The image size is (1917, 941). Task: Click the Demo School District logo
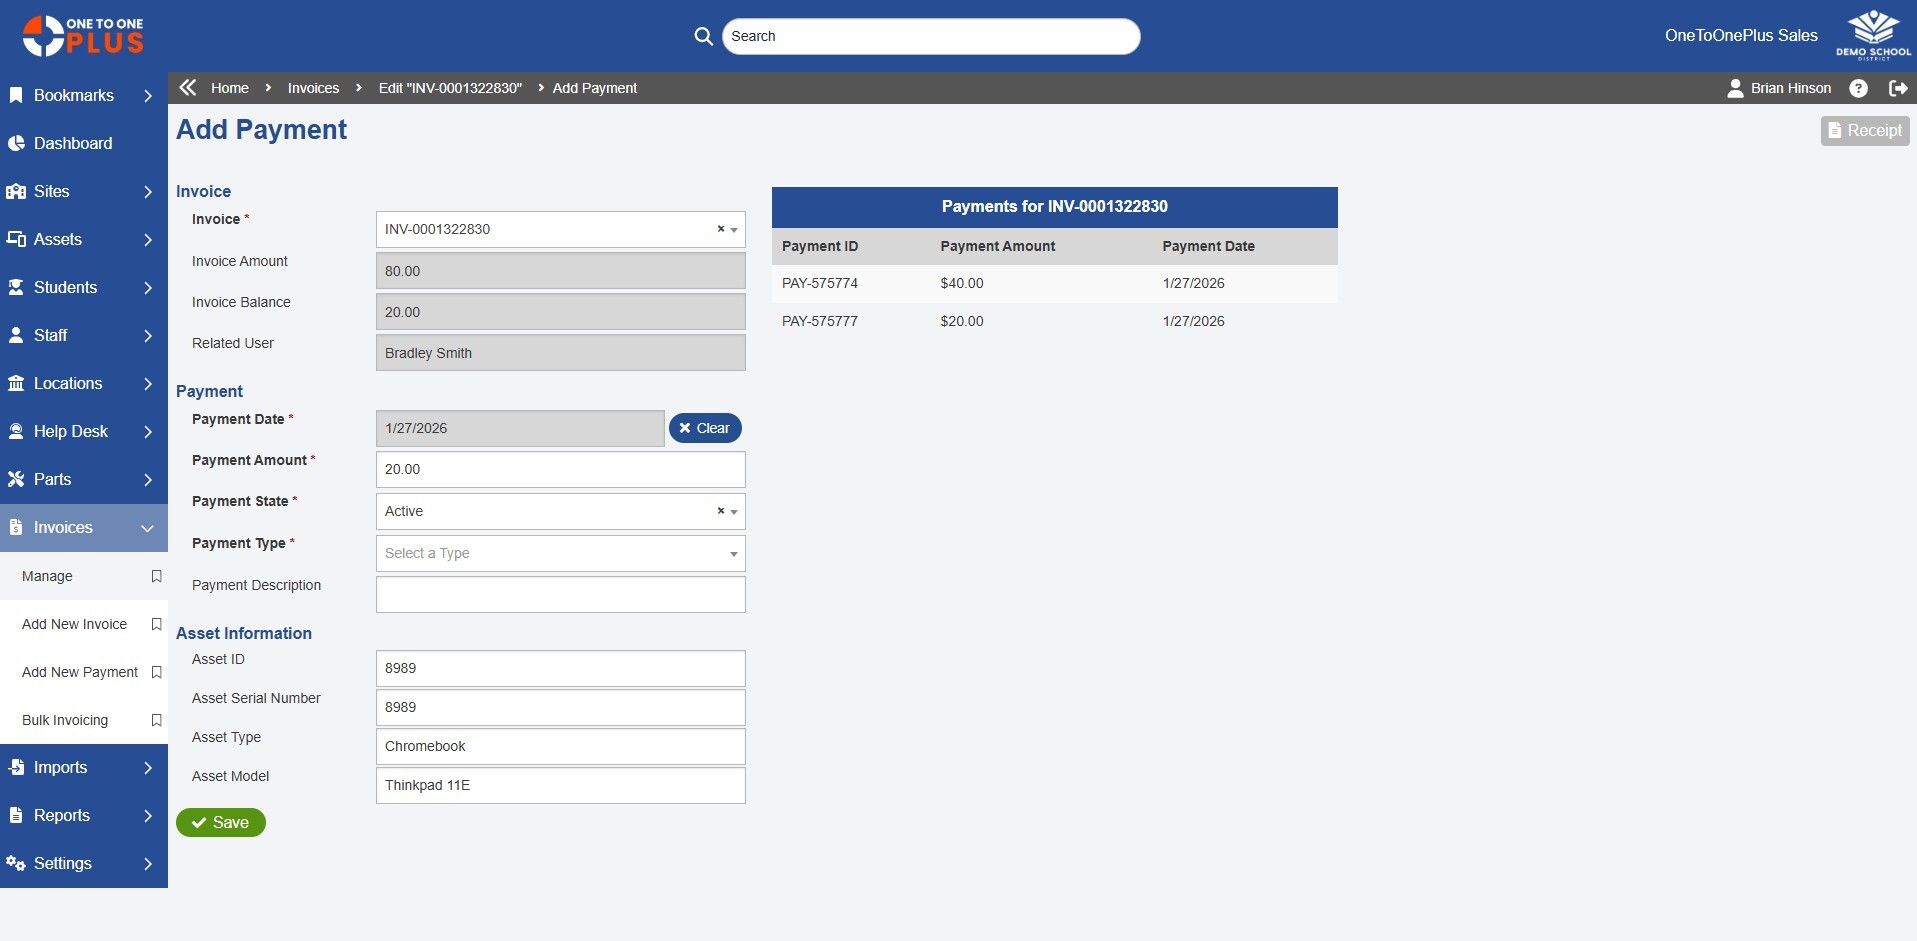coord(1872,35)
